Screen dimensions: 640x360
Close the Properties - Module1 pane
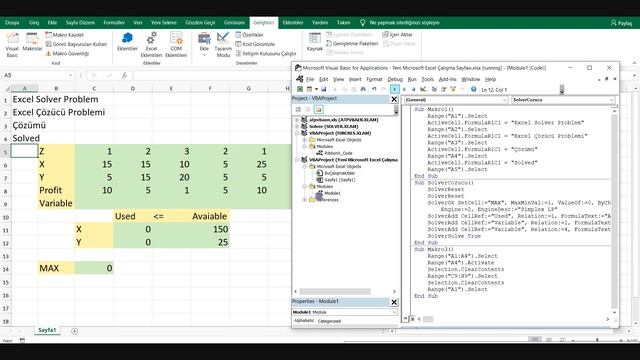click(394, 302)
